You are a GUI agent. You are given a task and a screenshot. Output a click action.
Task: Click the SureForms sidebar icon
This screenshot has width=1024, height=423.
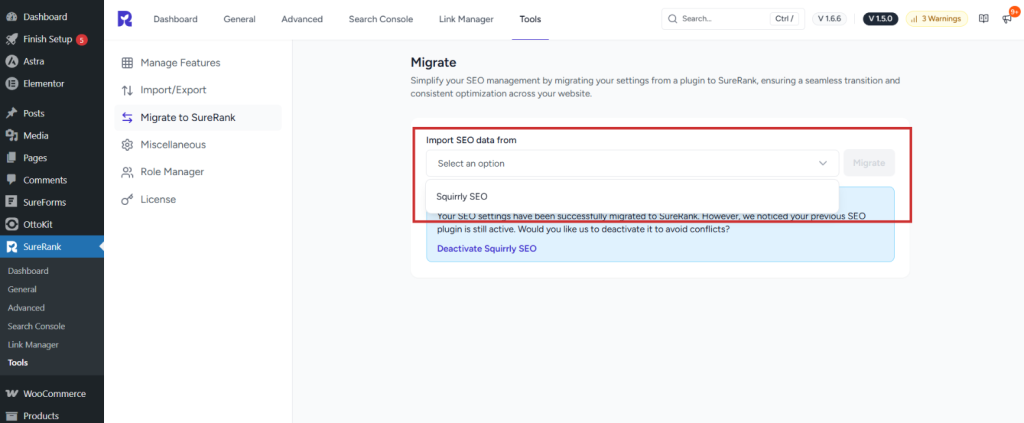[11, 202]
